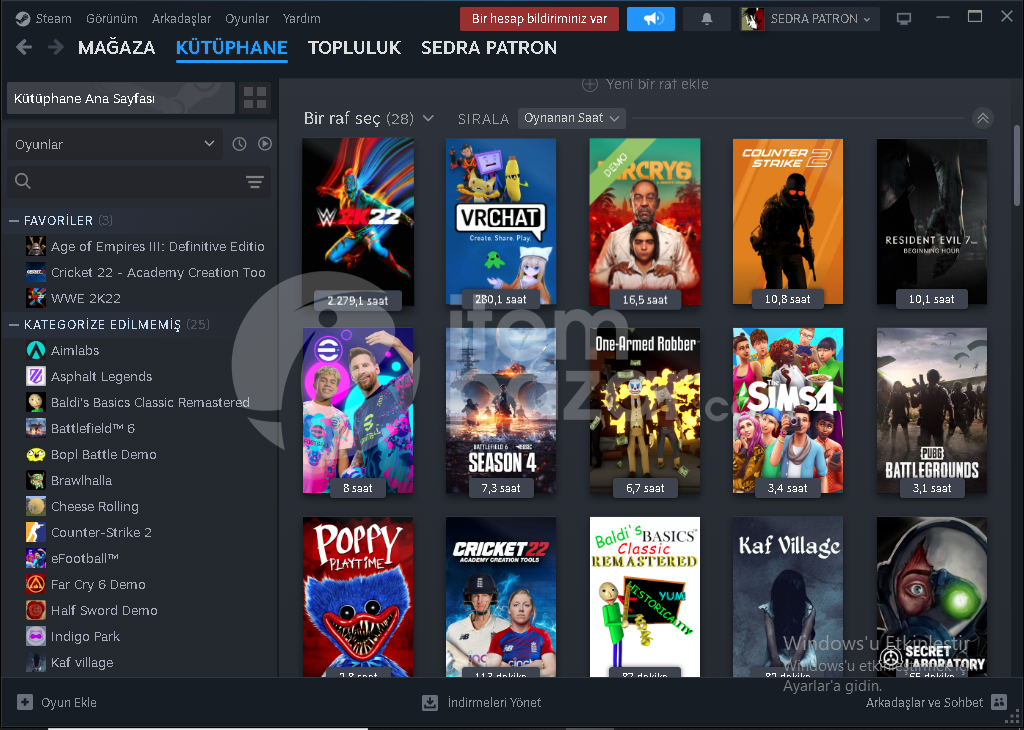Open The Sims 4 cover thumbnail
The image size is (1024, 730).
point(788,411)
